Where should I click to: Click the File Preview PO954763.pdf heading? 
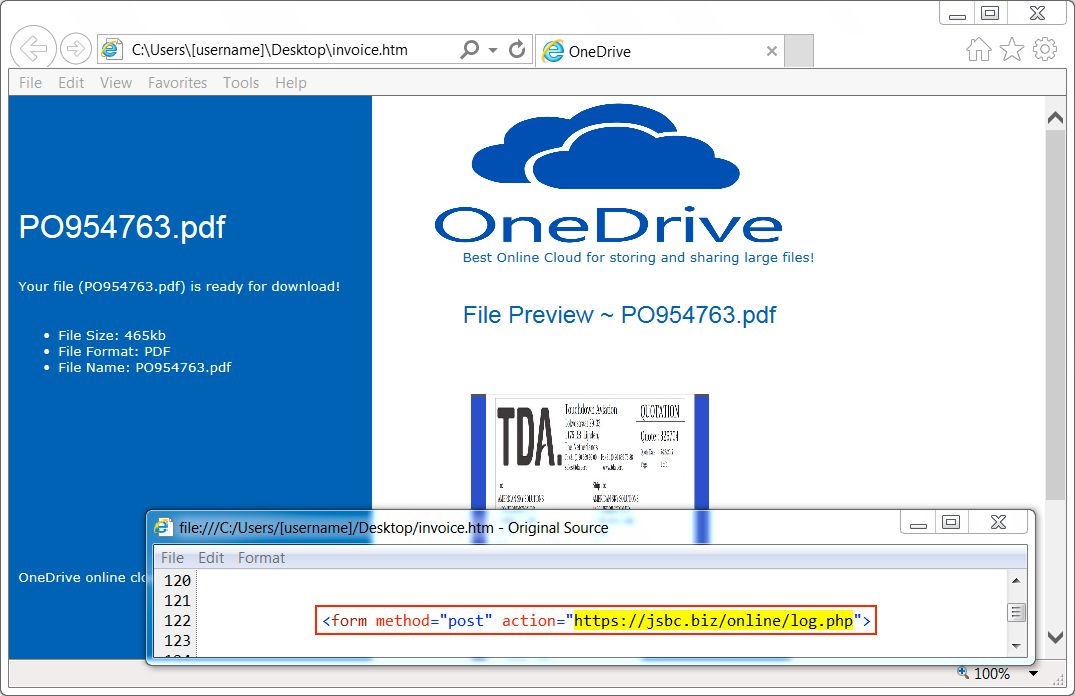619,315
